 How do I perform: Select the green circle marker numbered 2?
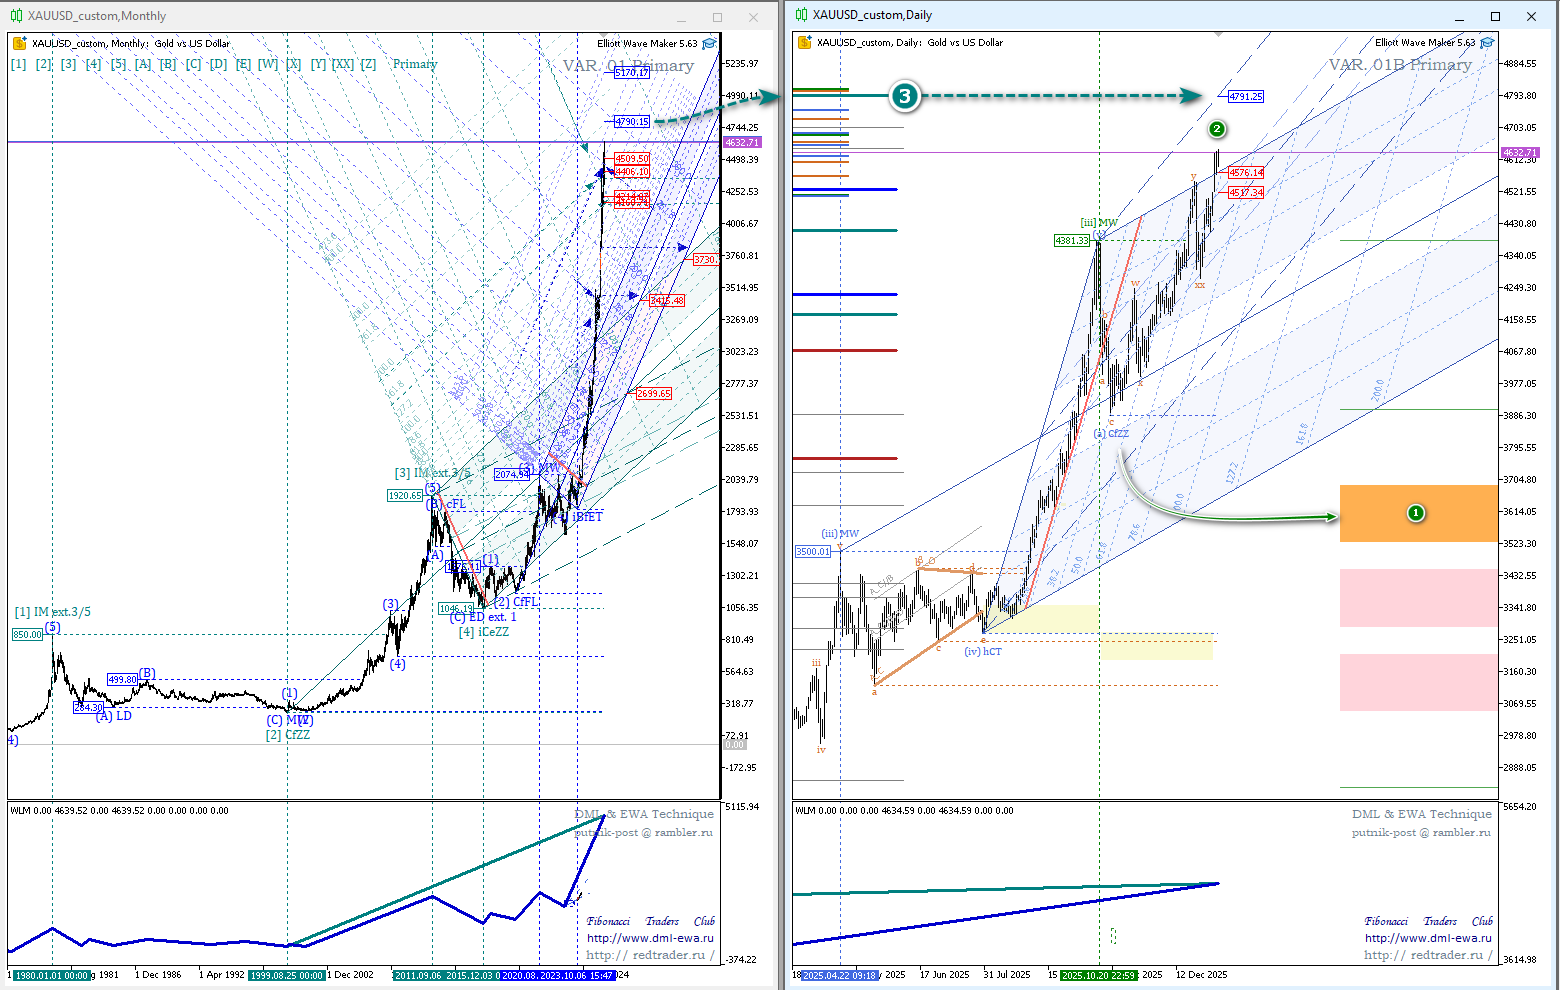pos(1216,129)
